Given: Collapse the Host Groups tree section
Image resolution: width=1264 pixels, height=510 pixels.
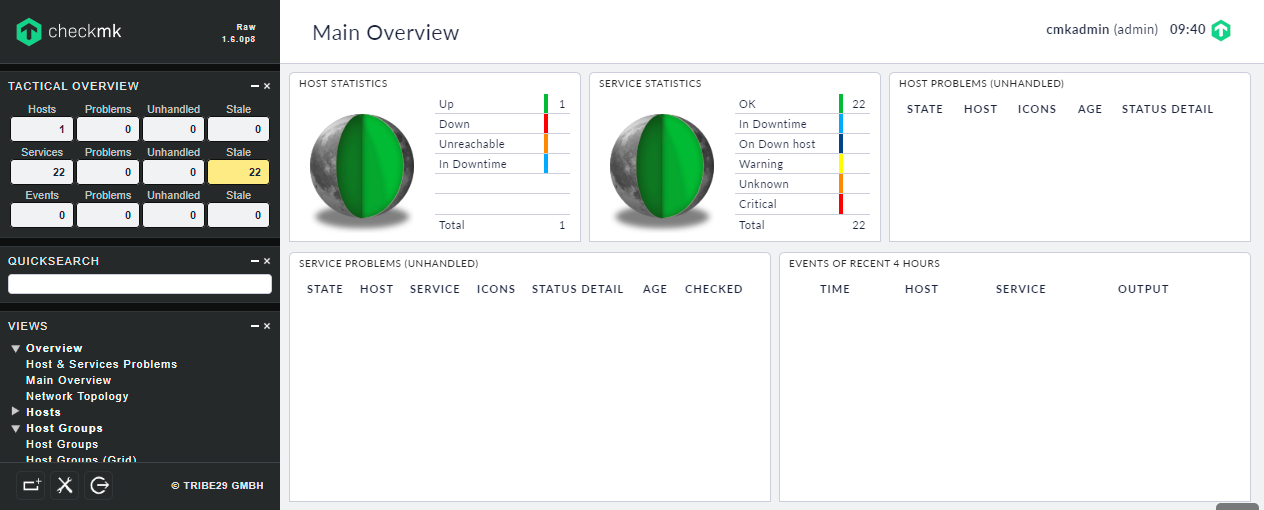Looking at the screenshot, I should (16, 428).
